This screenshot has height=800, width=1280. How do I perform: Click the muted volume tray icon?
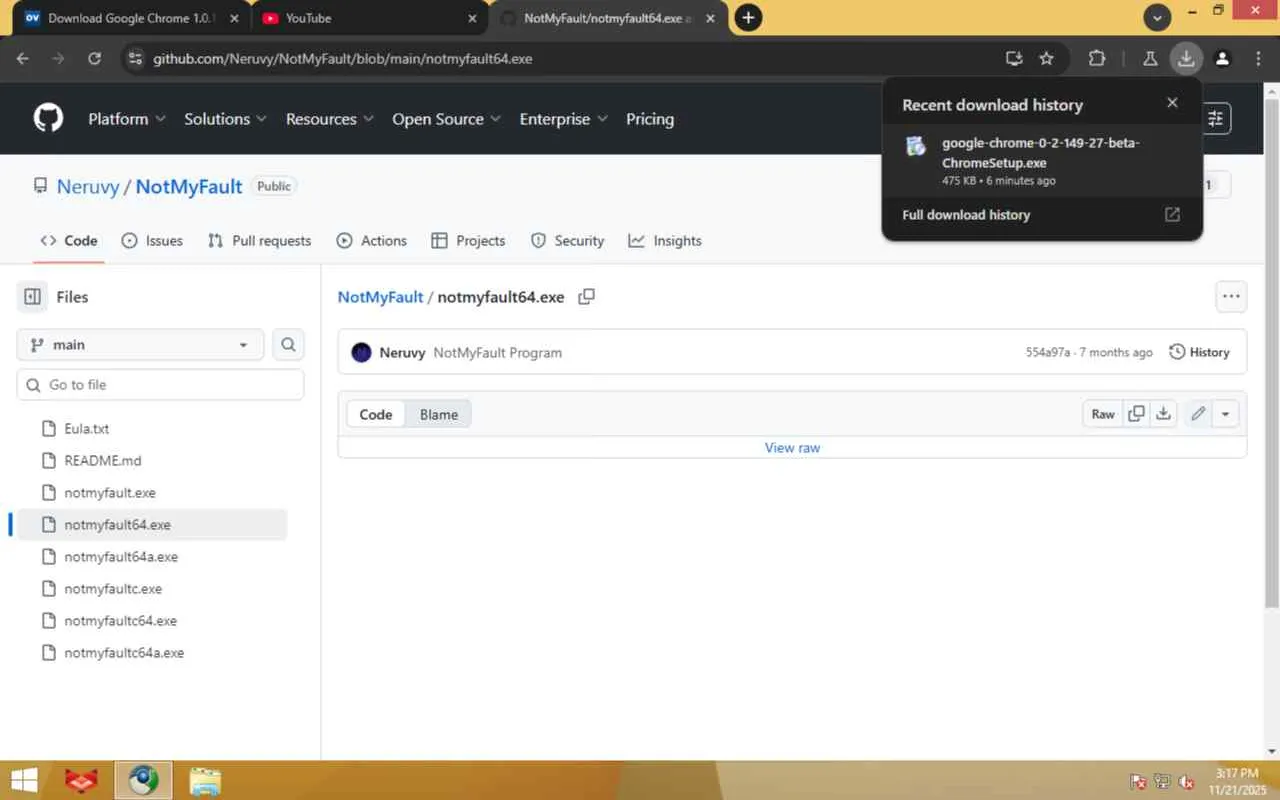pyautogui.click(x=1188, y=782)
